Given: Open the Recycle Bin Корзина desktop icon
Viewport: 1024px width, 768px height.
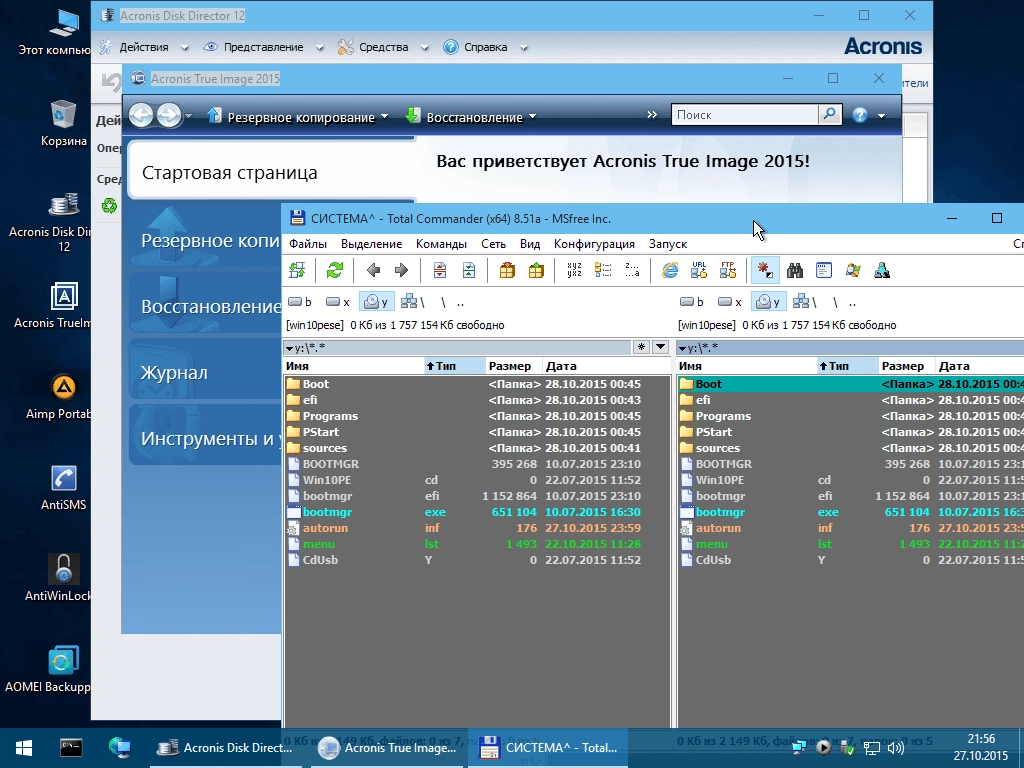Looking at the screenshot, I should click(63, 124).
